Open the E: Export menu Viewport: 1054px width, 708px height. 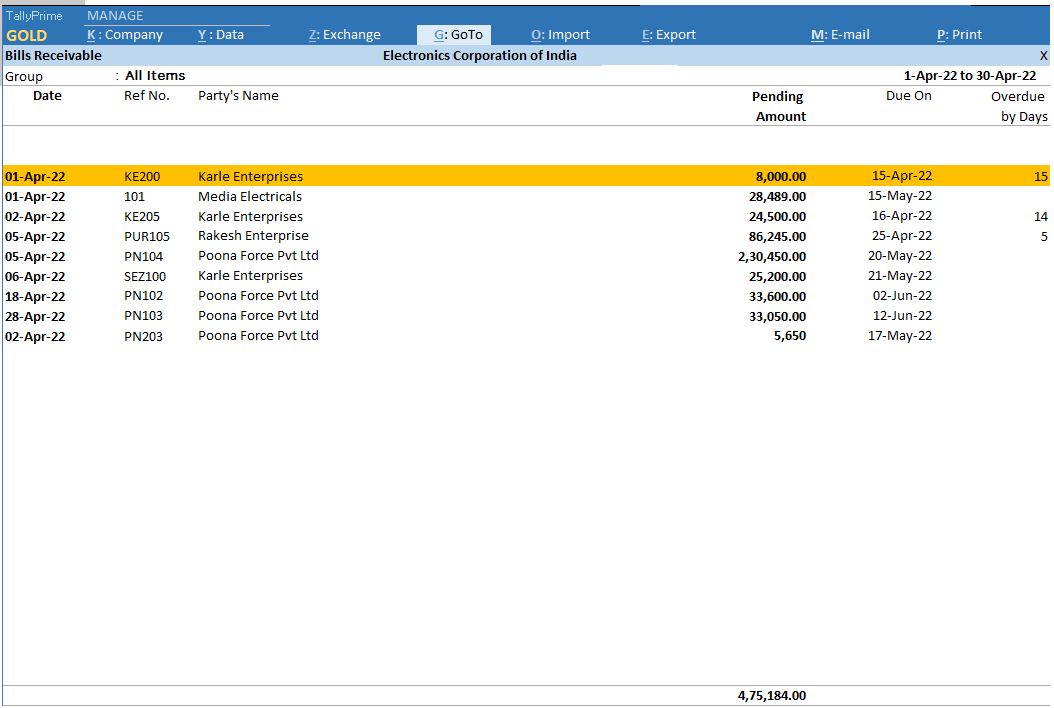pyautogui.click(x=668, y=35)
